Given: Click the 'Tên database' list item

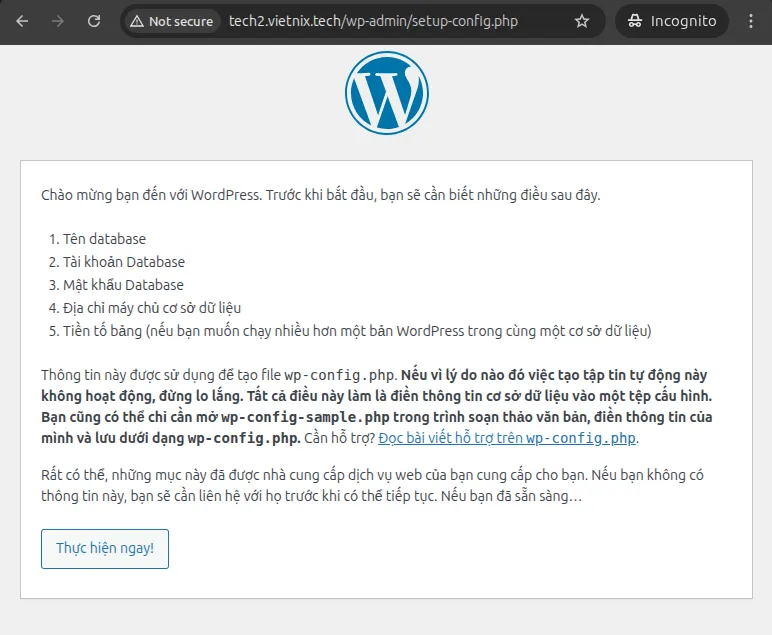Looking at the screenshot, I should pos(104,239).
